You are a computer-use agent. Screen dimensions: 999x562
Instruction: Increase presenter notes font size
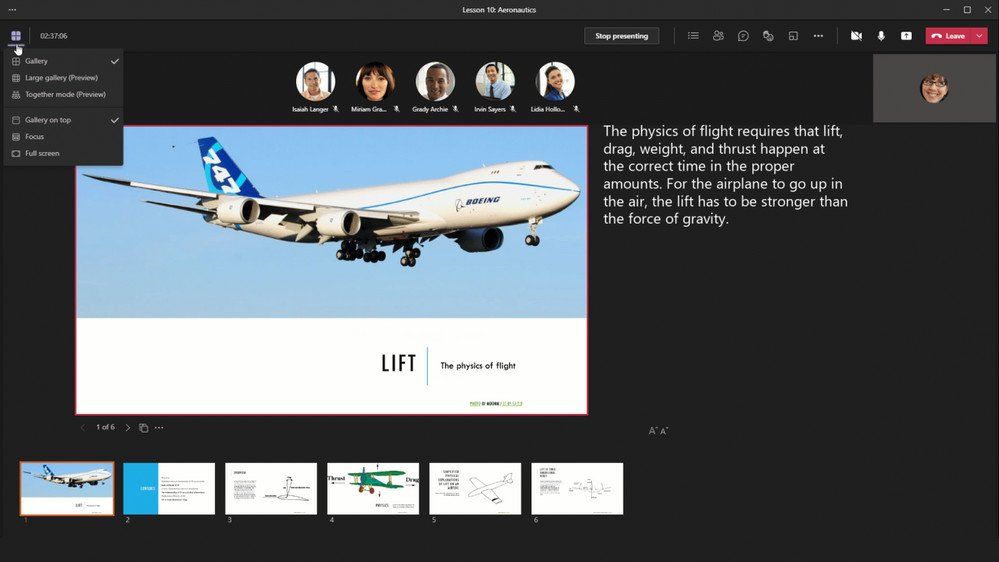(x=652, y=431)
